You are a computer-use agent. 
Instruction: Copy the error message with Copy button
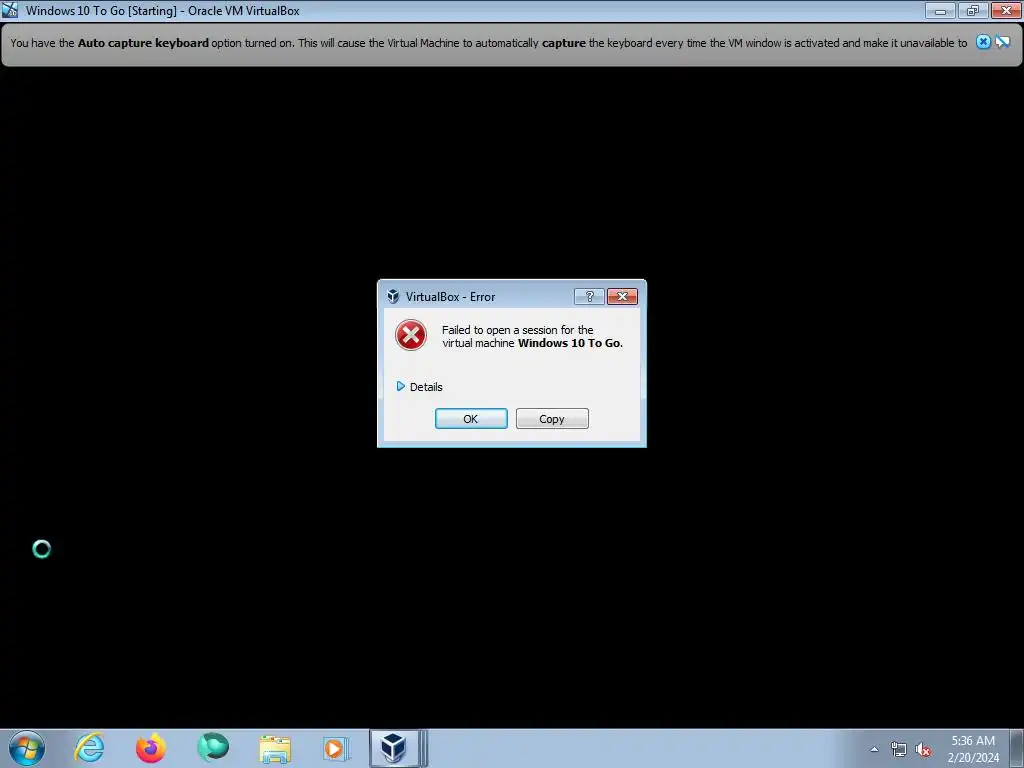click(x=552, y=419)
